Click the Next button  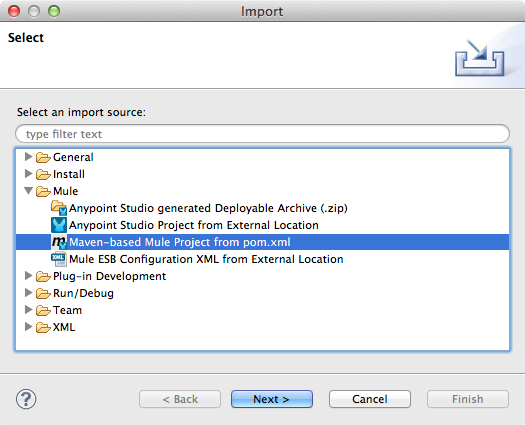(272, 399)
